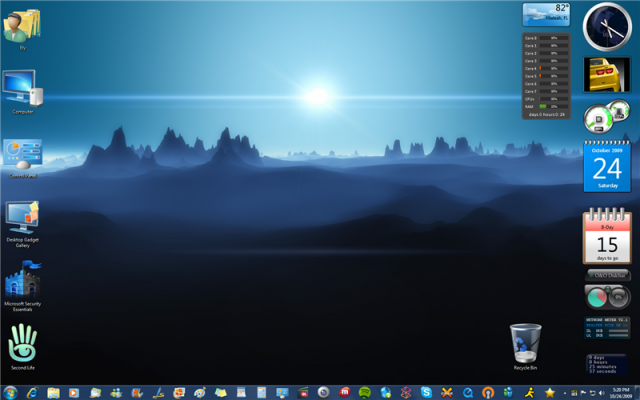Open Desktop Gadget Gallery shortcut
The image size is (640, 400).
(x=22, y=224)
